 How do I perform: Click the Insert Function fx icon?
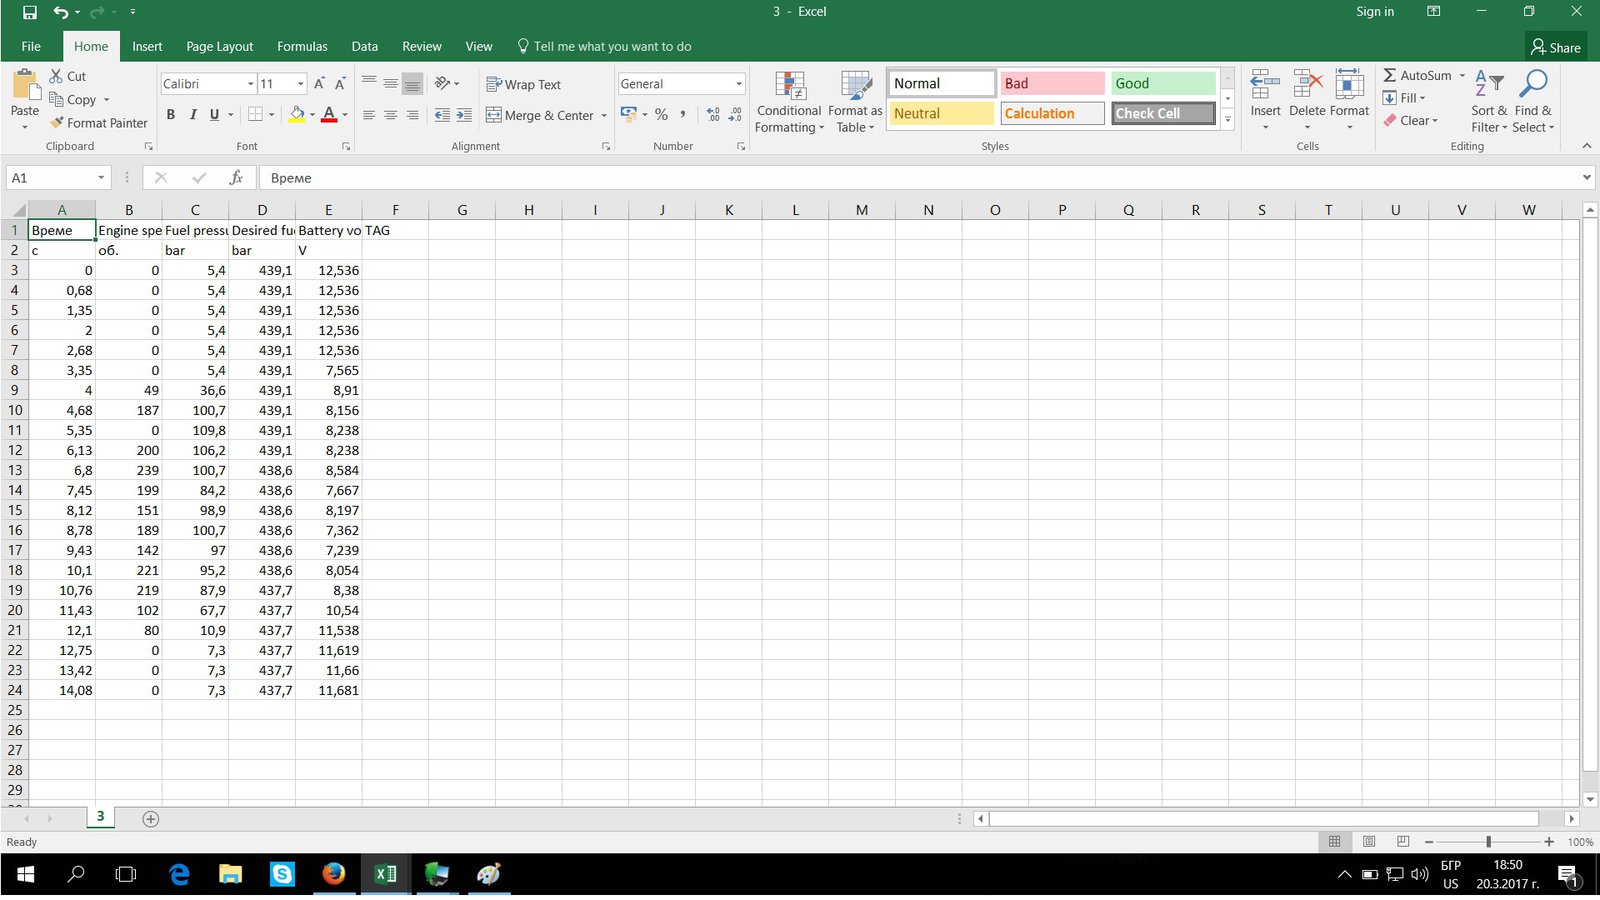(236, 178)
